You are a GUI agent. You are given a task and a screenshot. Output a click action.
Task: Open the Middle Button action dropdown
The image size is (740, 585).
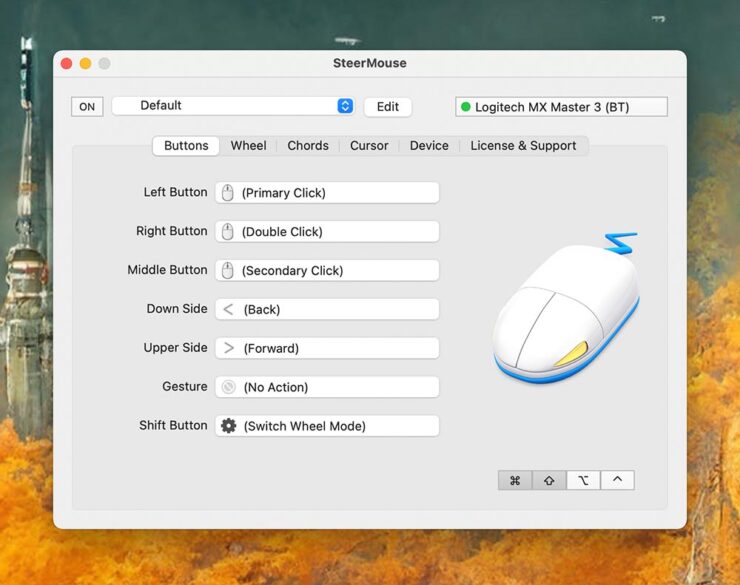click(x=327, y=271)
